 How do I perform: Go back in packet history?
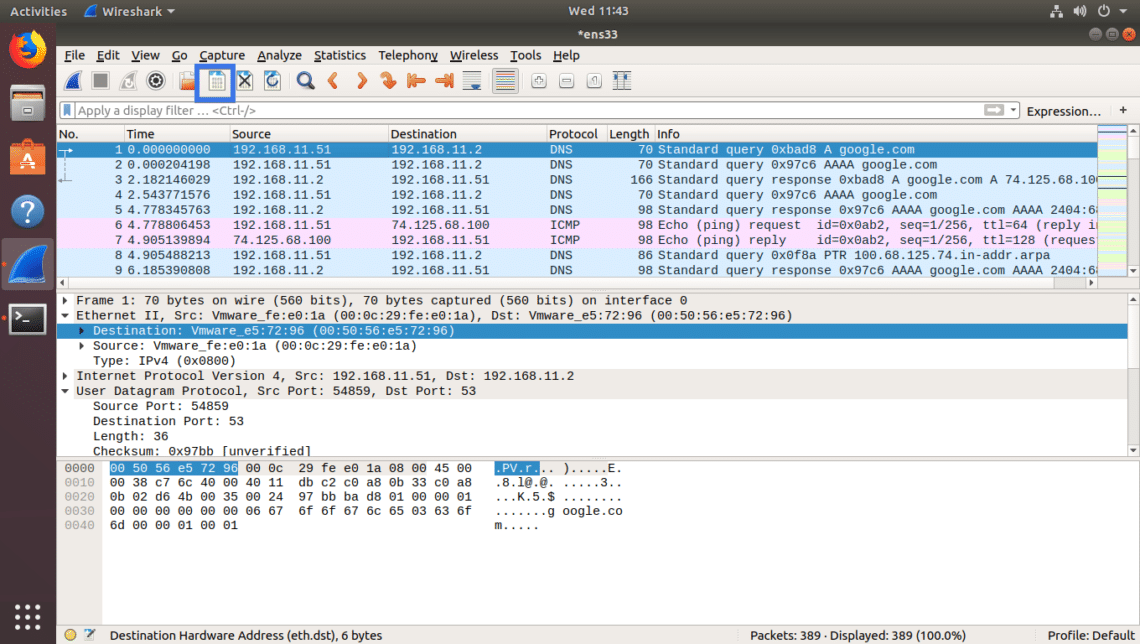[x=333, y=81]
